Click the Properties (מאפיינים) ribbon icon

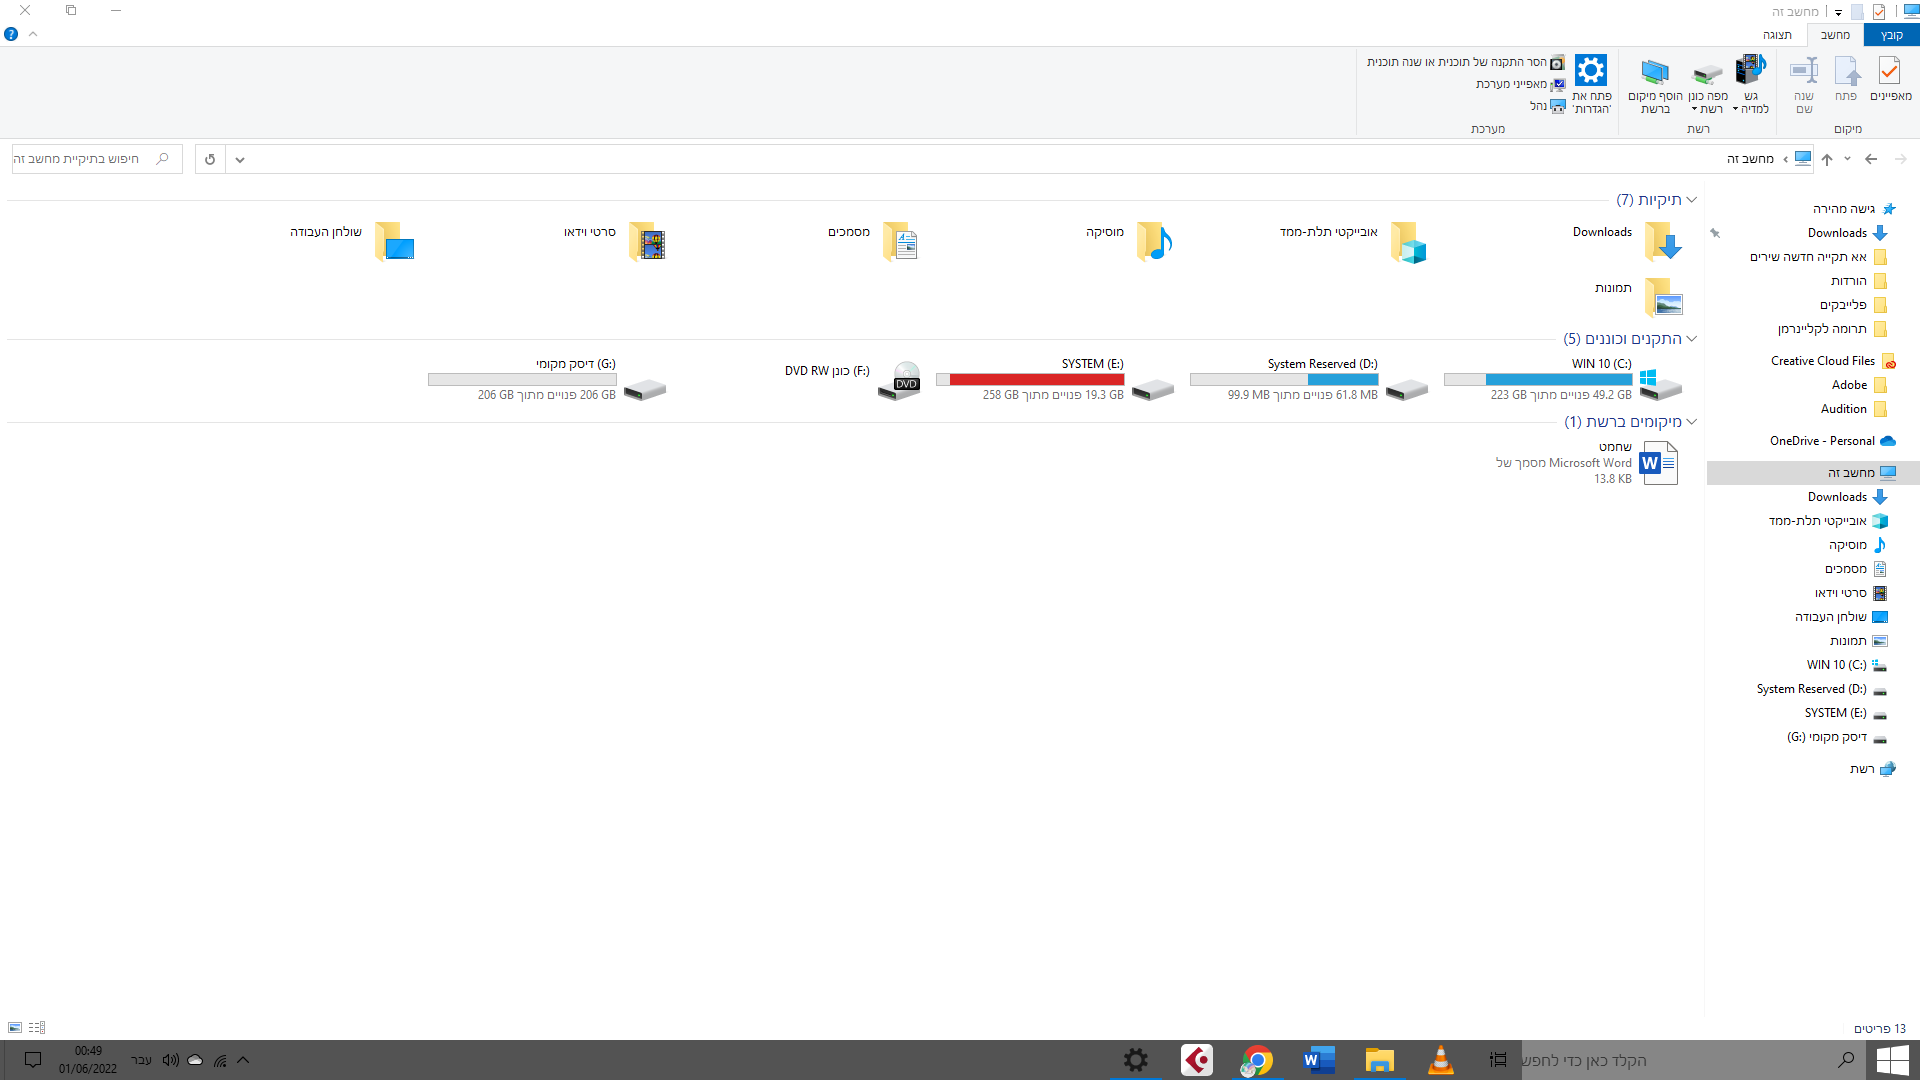1889,72
